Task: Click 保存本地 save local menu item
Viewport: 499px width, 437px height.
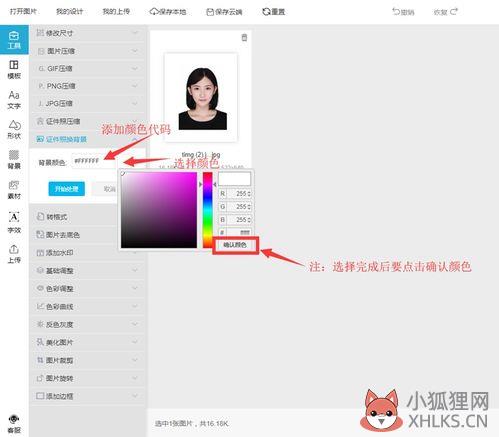Action: tap(168, 12)
